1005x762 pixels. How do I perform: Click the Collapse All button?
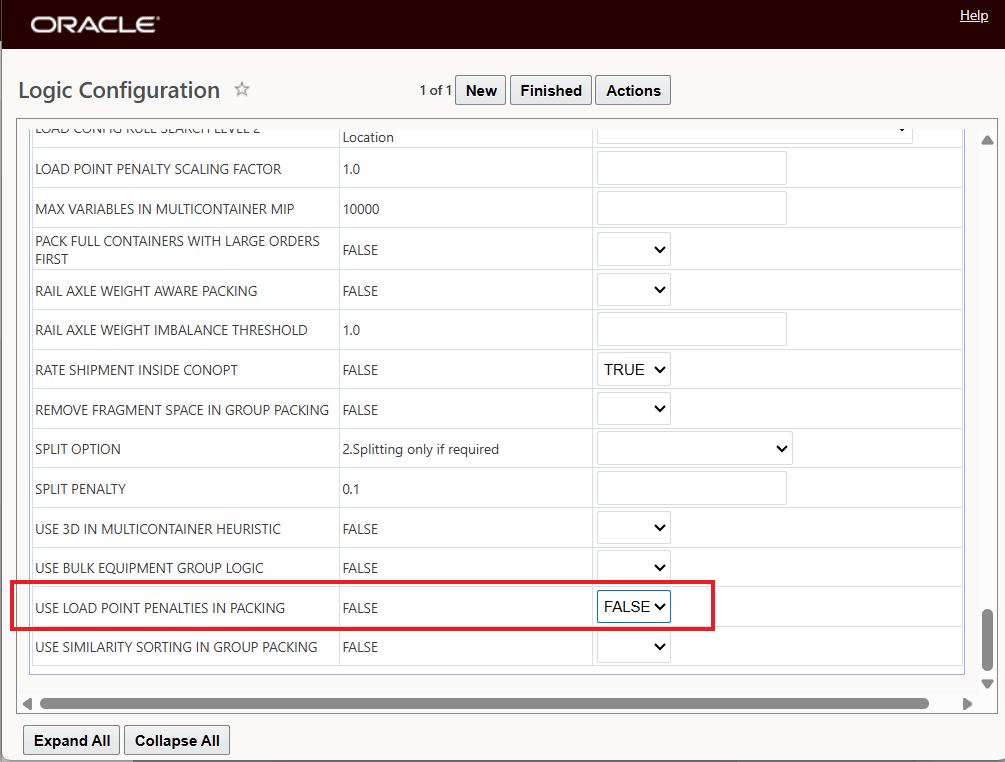point(176,740)
